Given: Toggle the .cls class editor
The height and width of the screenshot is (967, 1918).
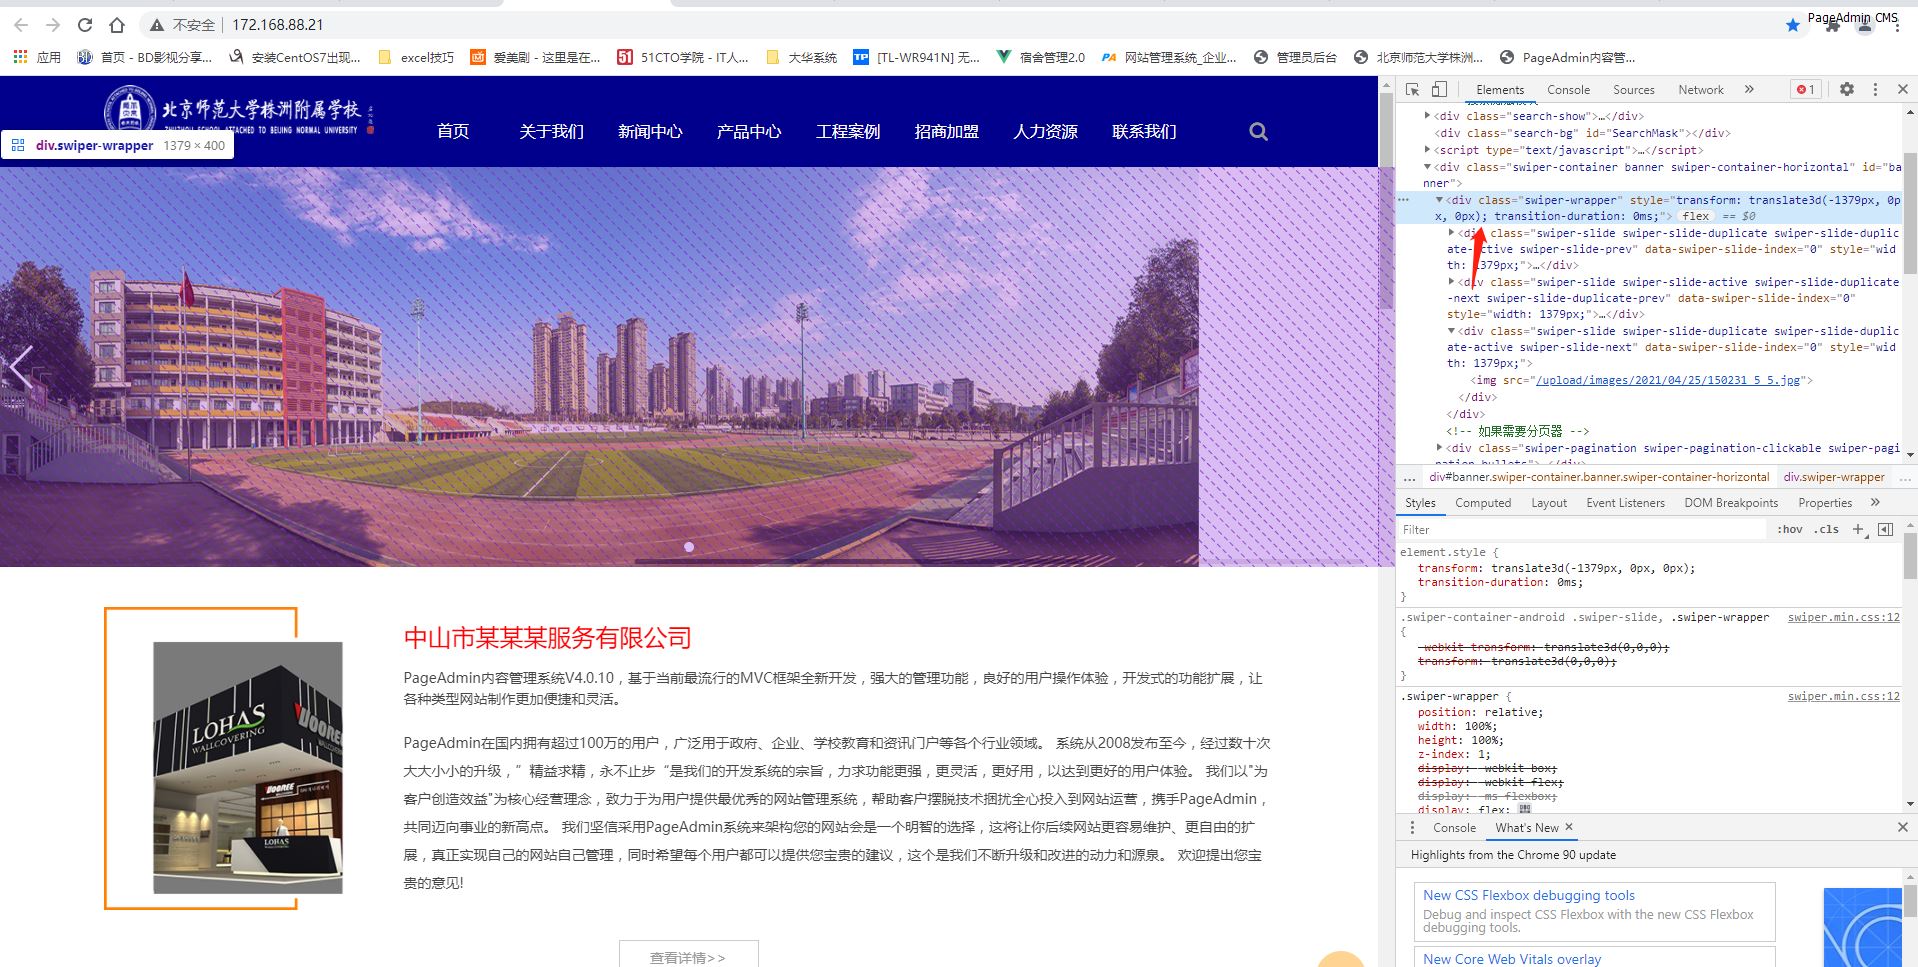Looking at the screenshot, I should (1828, 529).
